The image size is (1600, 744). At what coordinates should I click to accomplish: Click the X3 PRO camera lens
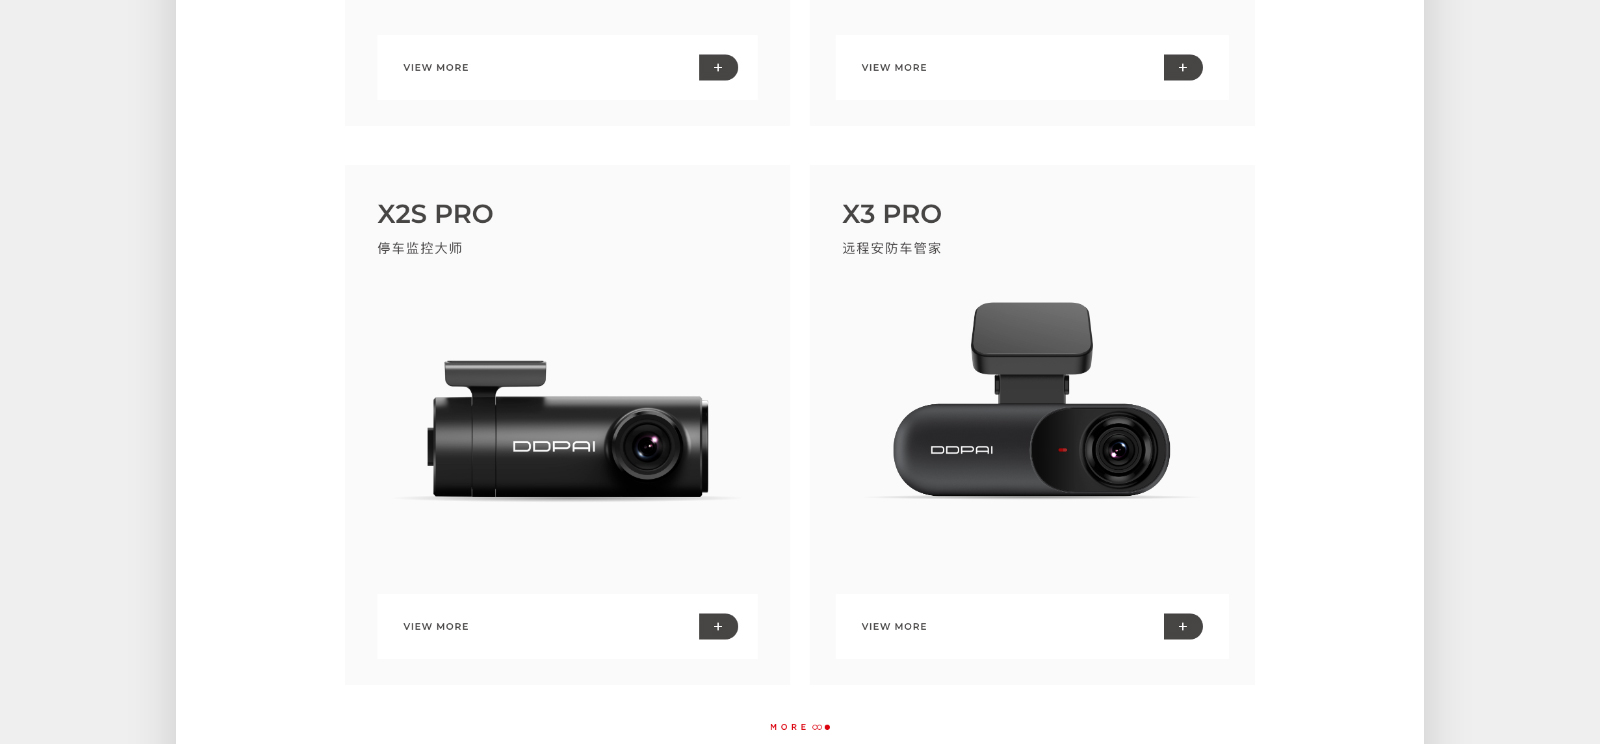1116,450
